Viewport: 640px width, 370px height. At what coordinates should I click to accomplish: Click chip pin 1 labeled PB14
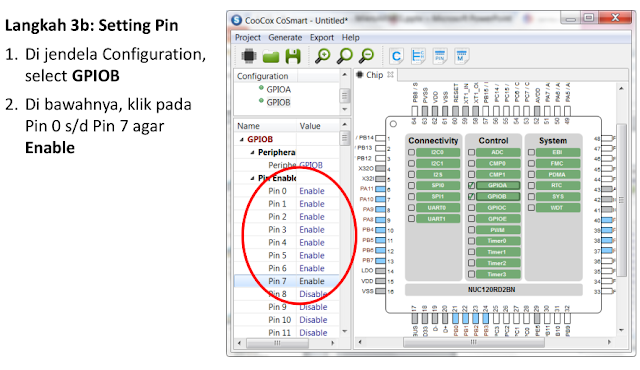click(x=380, y=138)
